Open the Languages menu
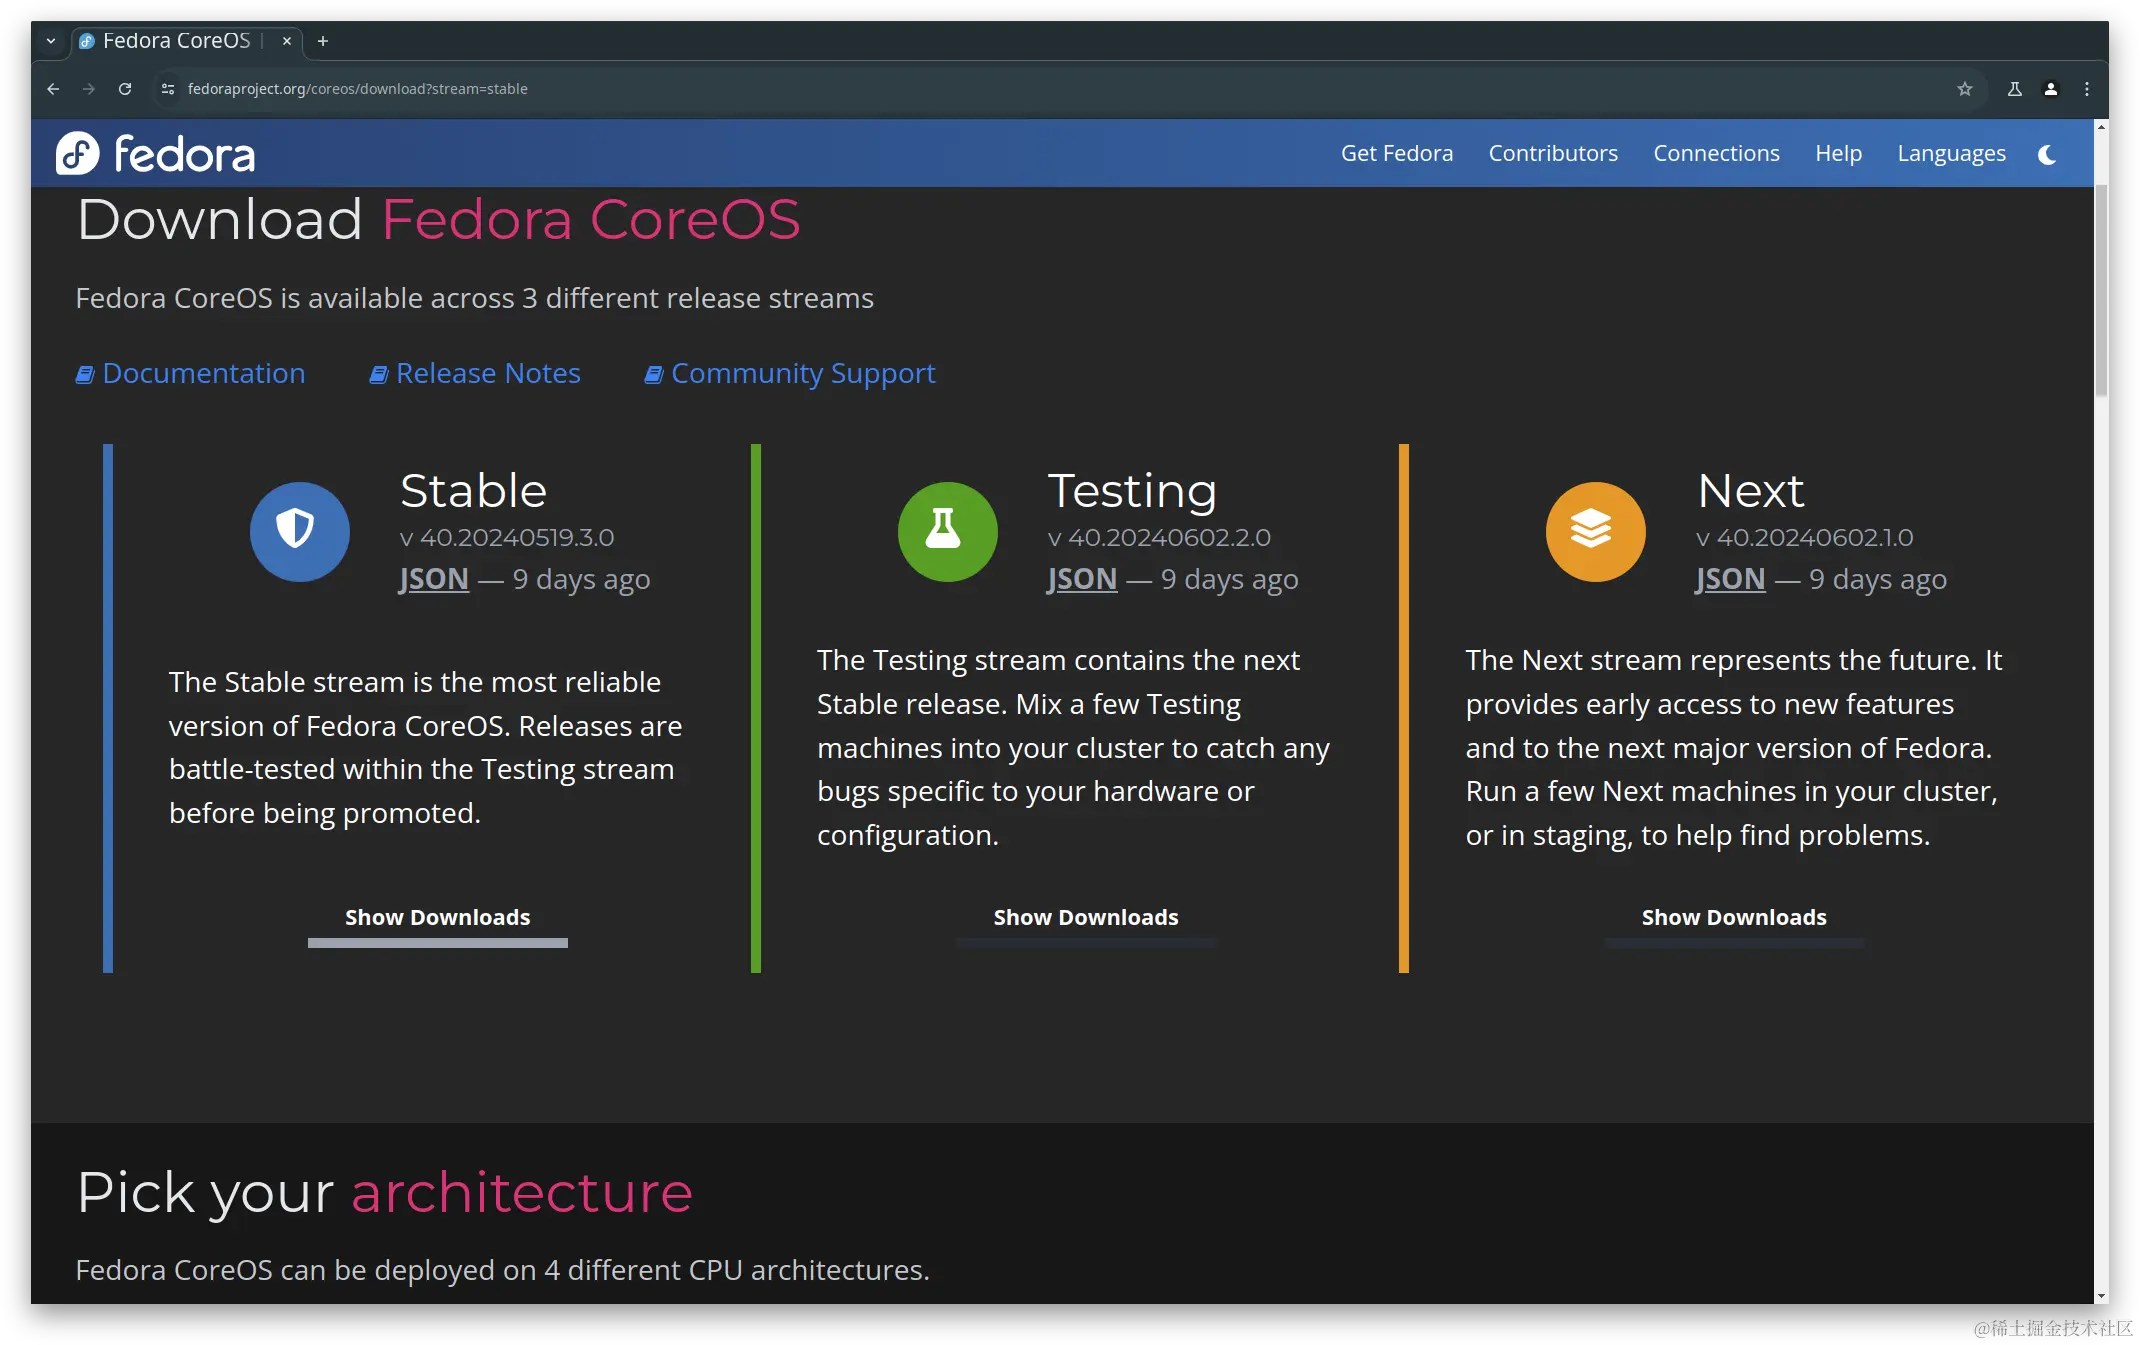Screen dimensions: 2140x1345 1951,153
